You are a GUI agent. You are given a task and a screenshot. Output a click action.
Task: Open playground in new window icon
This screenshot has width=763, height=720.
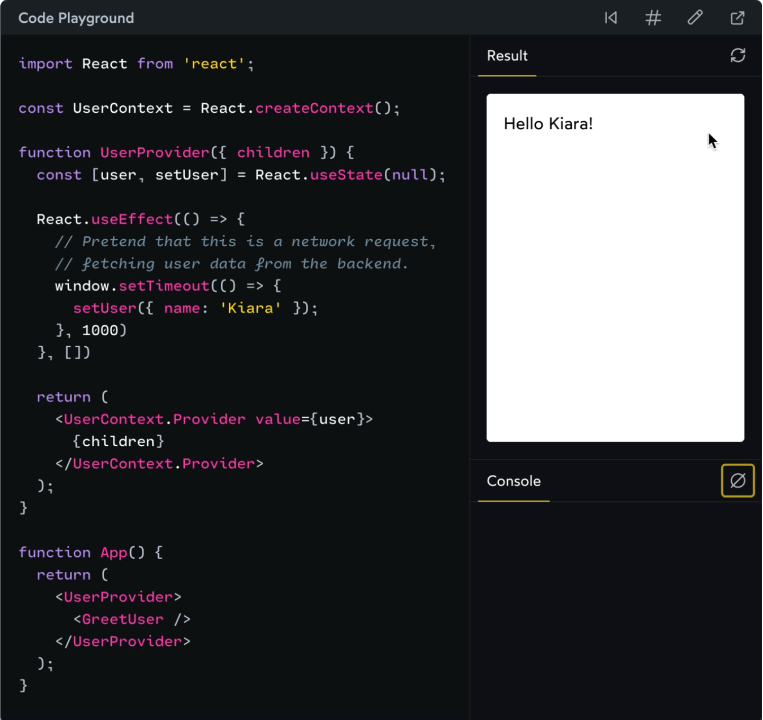click(x=737, y=18)
